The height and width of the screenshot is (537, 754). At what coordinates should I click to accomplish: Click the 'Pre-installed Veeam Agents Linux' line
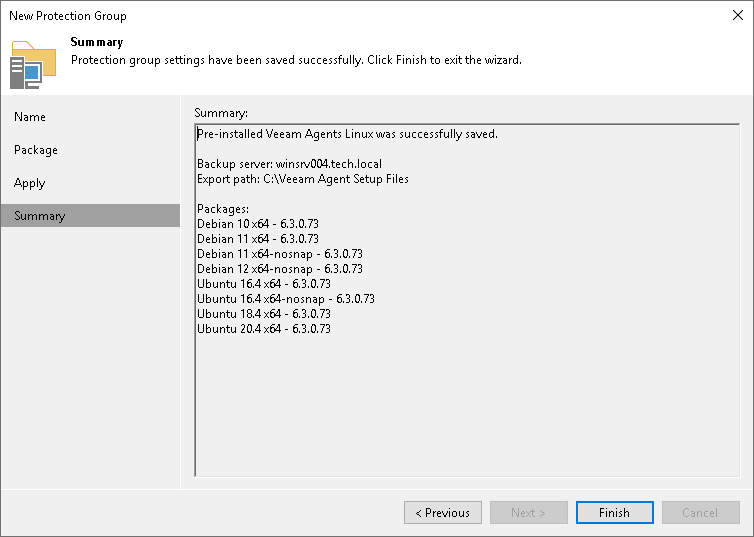(x=347, y=134)
